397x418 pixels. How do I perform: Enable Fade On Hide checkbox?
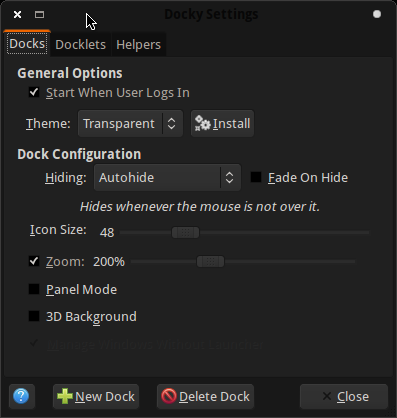tap(256, 177)
